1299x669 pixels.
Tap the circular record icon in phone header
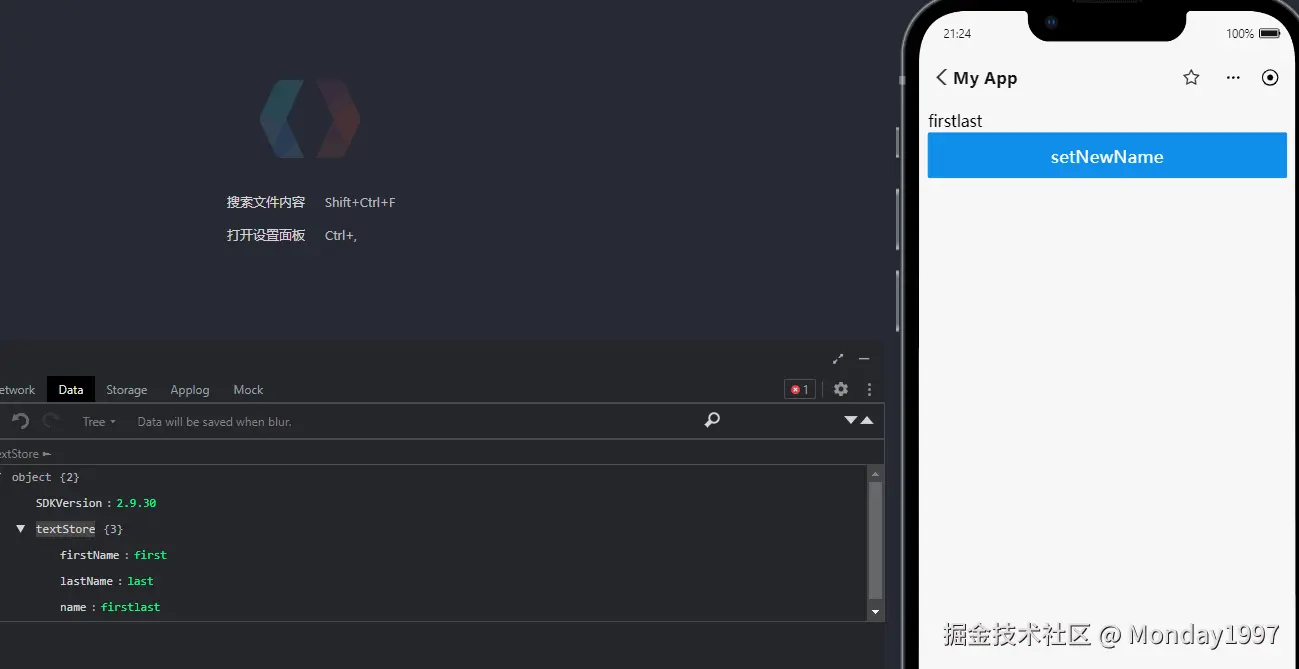pyautogui.click(x=1270, y=78)
